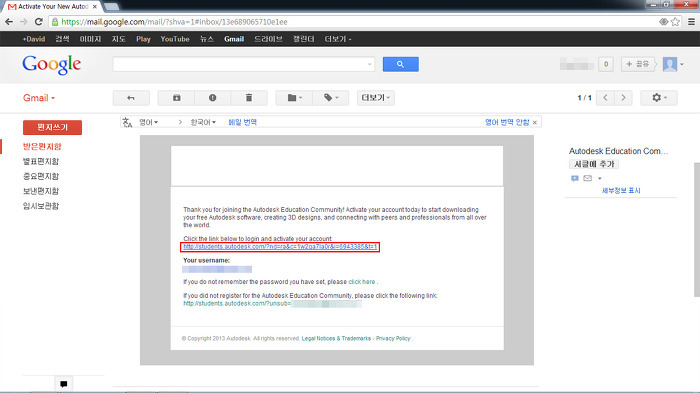Dismiss the translation bar with X
Screen dimensions: 700x393
[x=535, y=122]
